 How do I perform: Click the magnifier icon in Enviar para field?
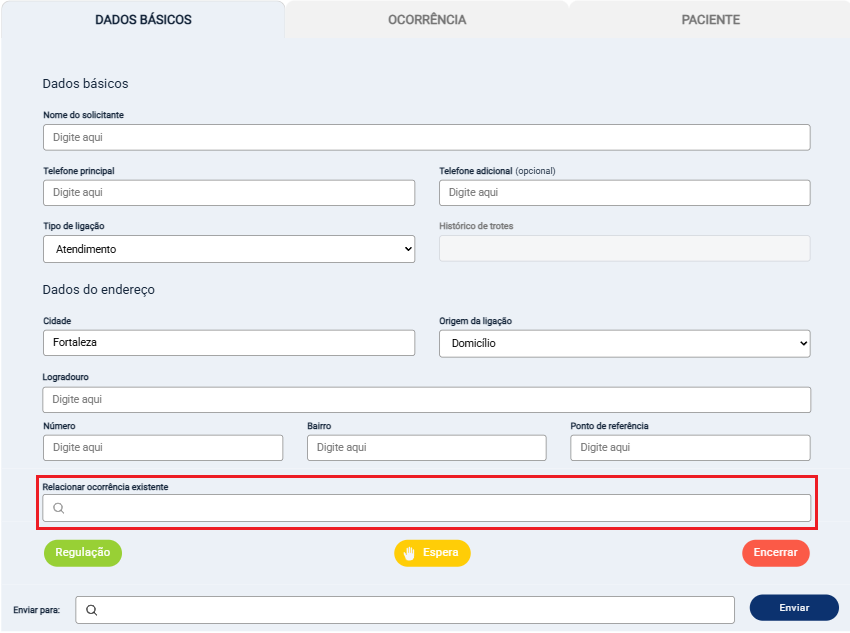point(91,610)
